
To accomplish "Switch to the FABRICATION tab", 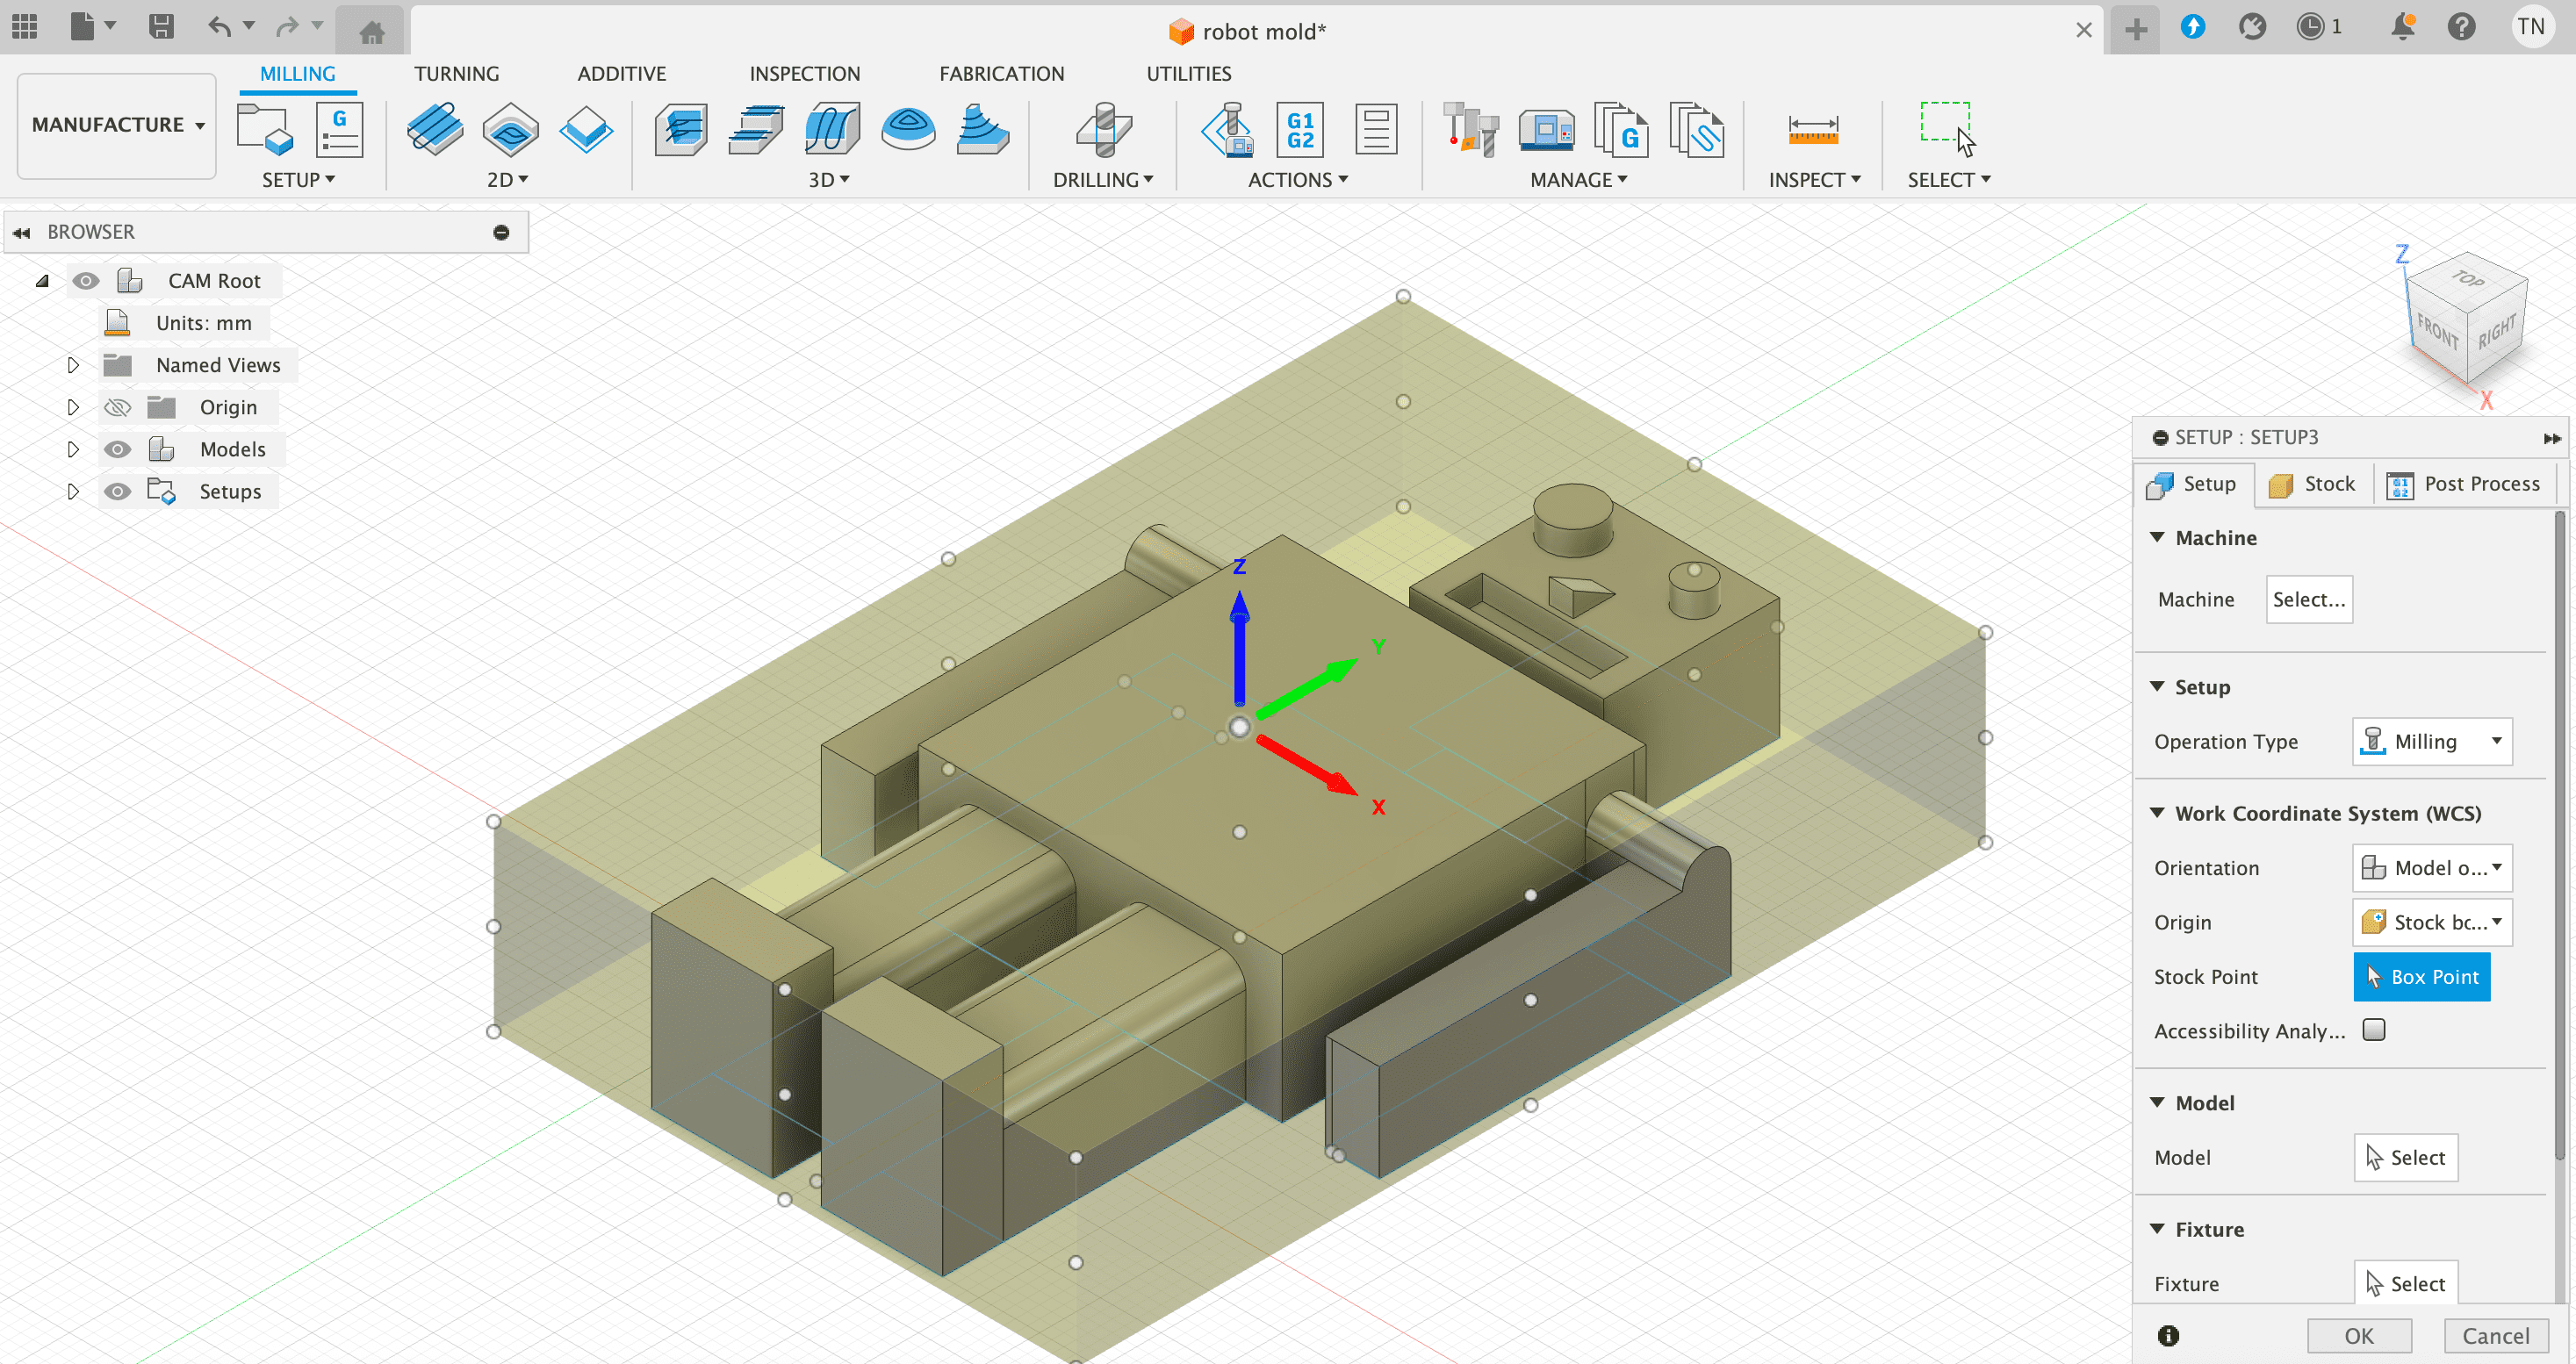I will click(1001, 74).
